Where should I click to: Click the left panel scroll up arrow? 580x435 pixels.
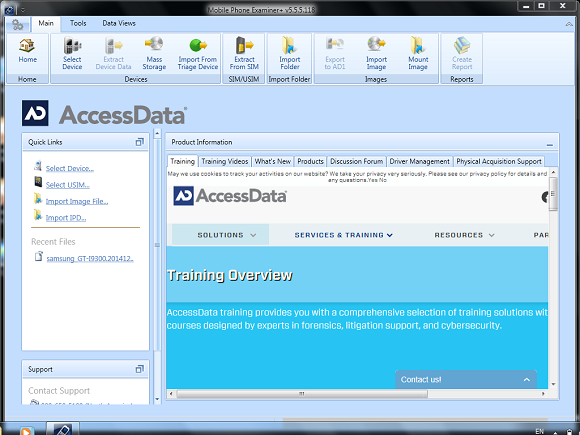157,133
